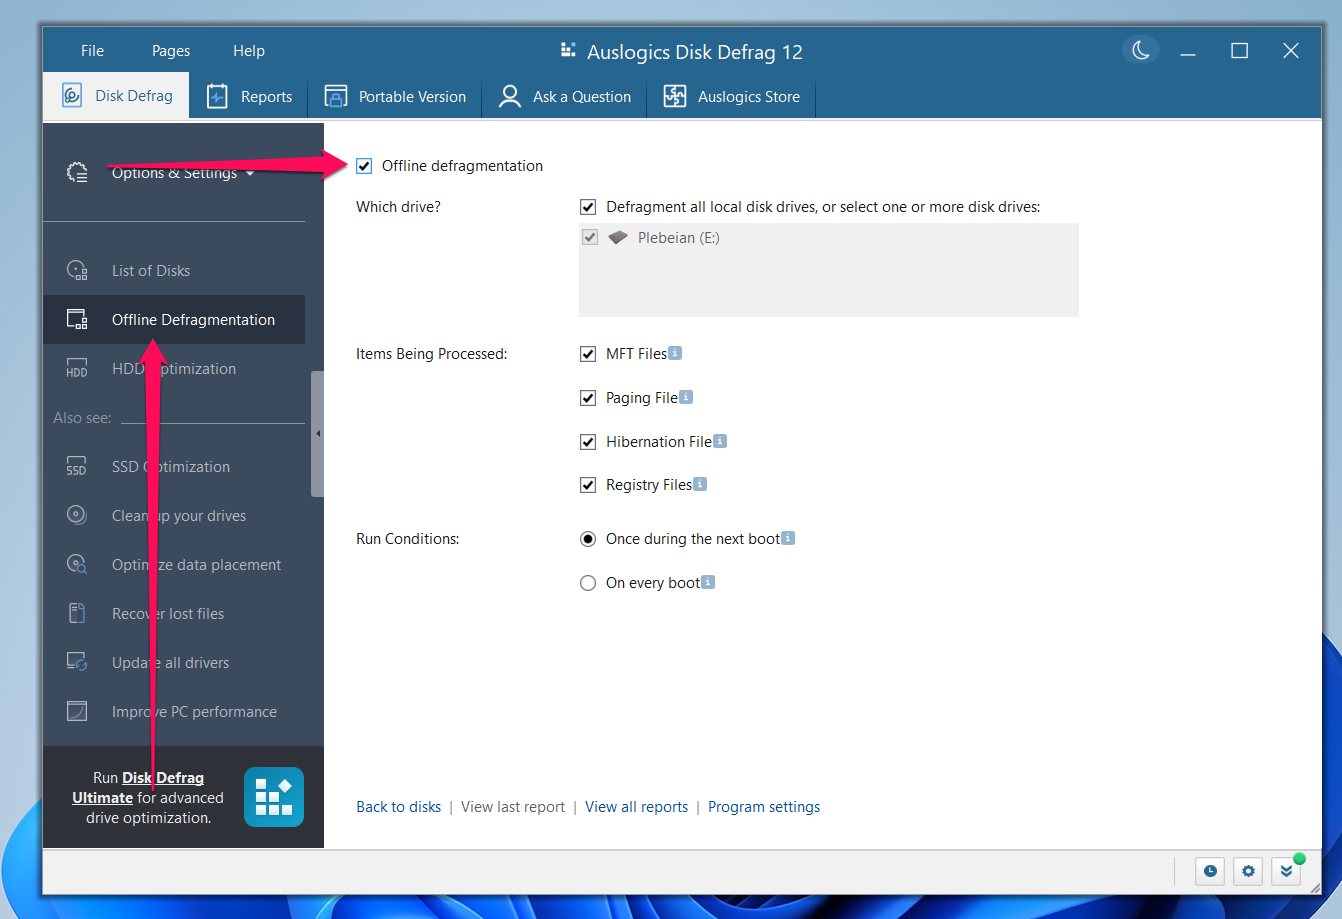
Task: Click the Update all drivers icon
Action: [x=76, y=662]
